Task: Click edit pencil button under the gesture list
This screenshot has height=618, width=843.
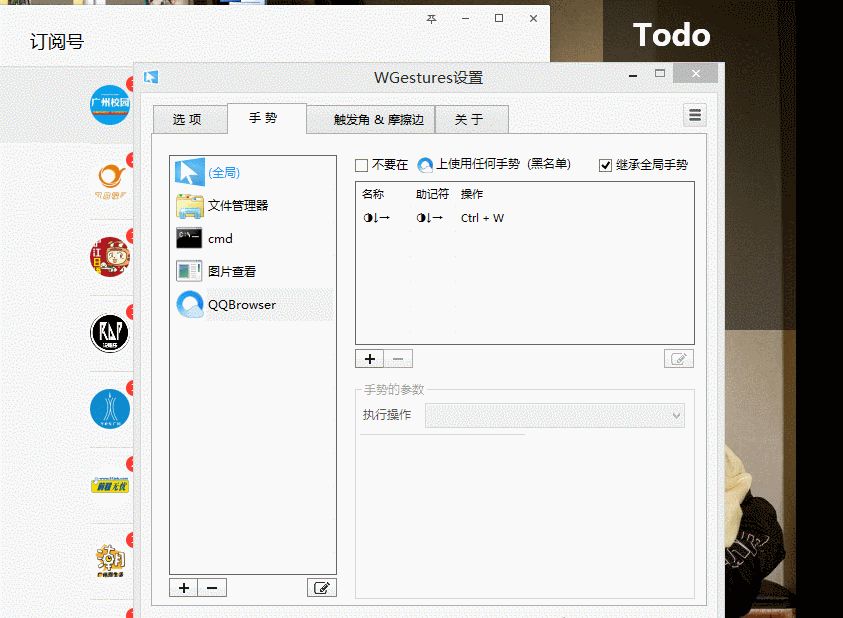Action: coord(678,359)
